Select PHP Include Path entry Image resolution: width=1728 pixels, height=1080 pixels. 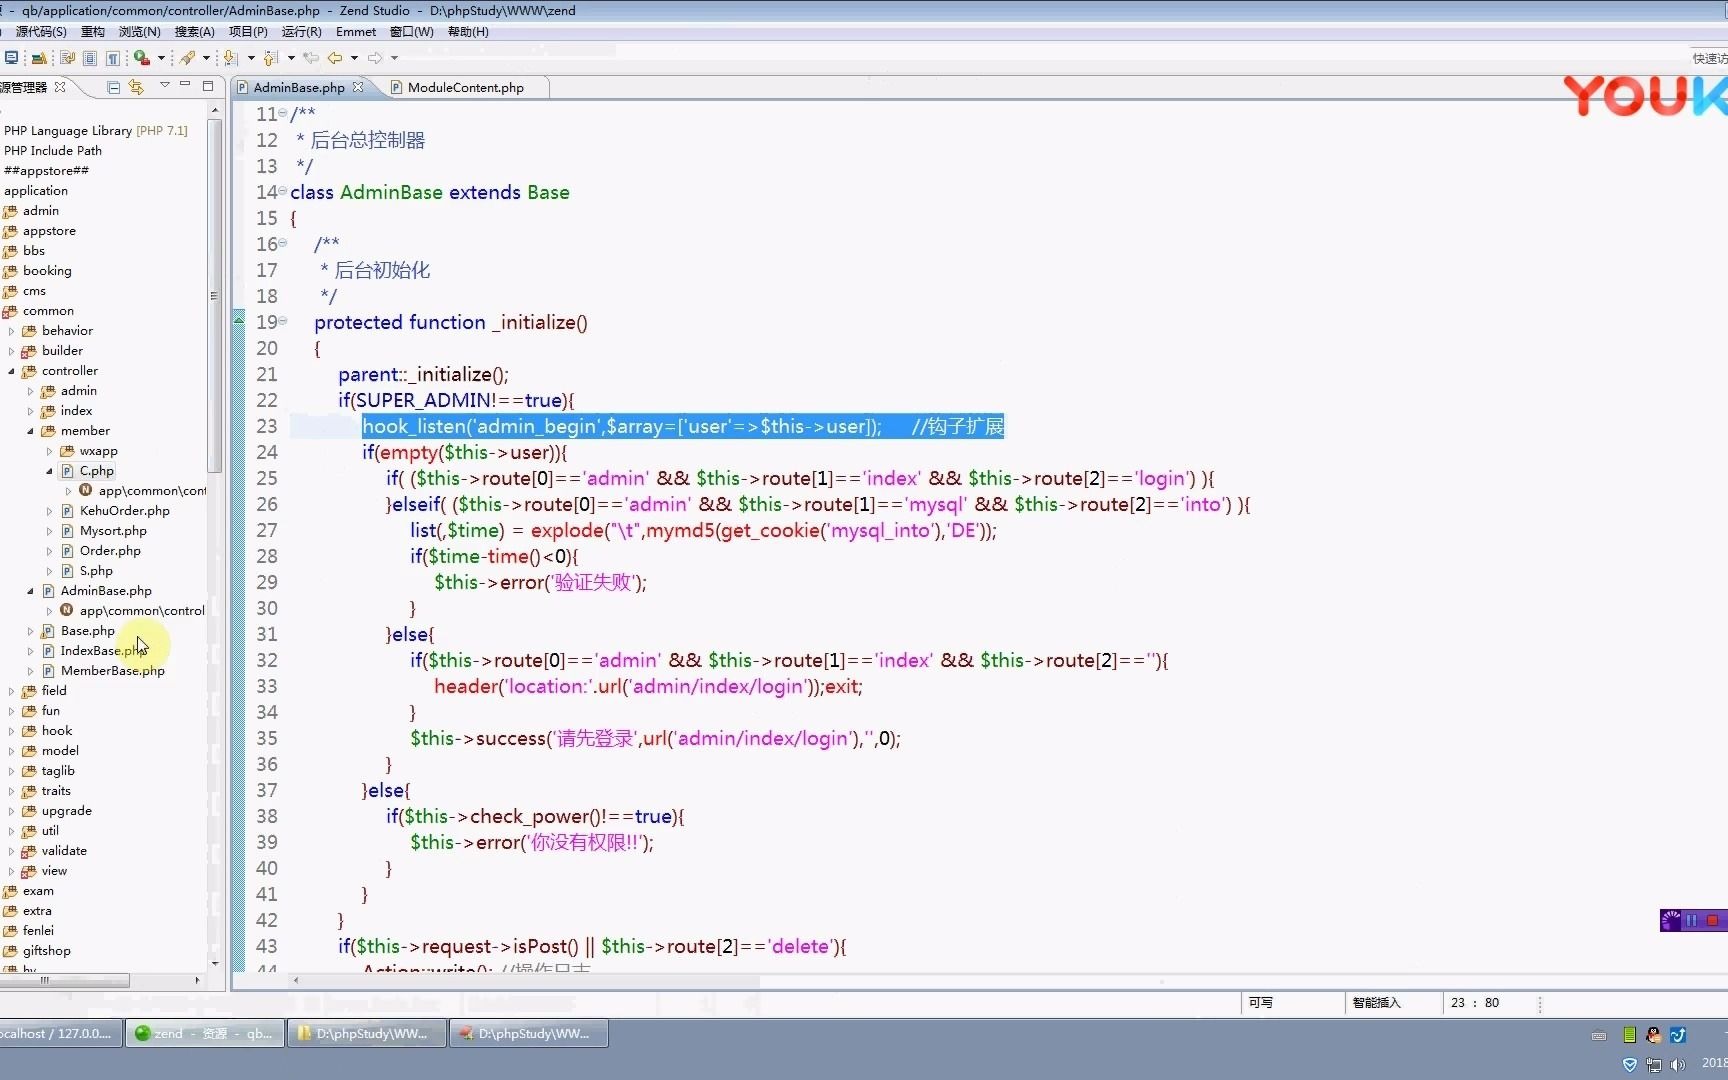click(x=53, y=151)
